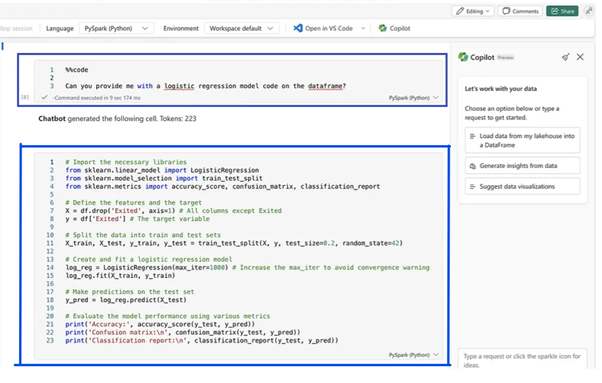
Task: Click the 'Command executed in 9 sec' text
Action: pyautogui.click(x=97, y=98)
